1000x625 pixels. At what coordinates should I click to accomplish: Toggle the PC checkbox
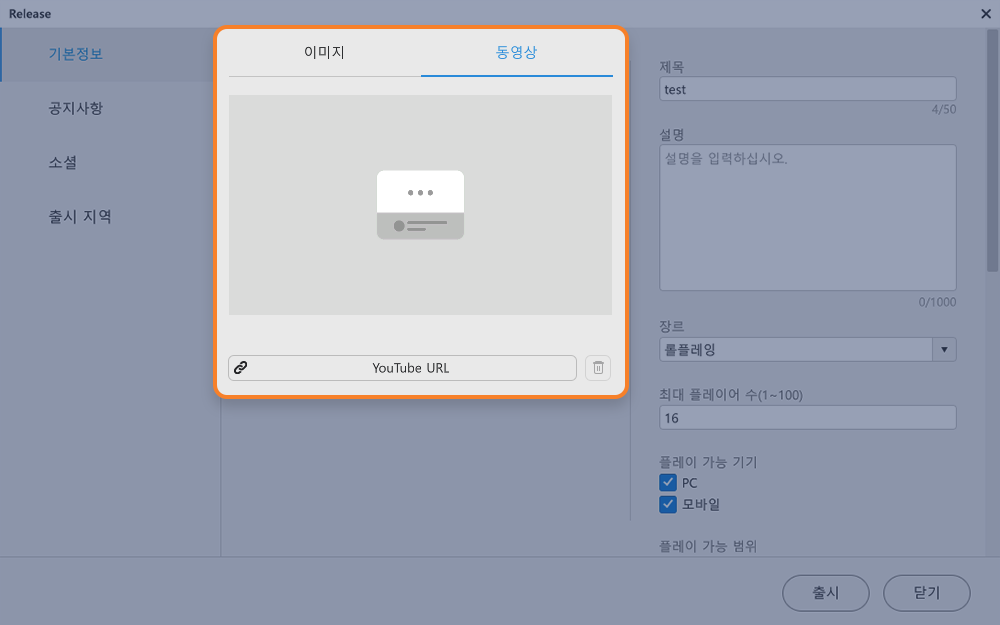pos(668,482)
